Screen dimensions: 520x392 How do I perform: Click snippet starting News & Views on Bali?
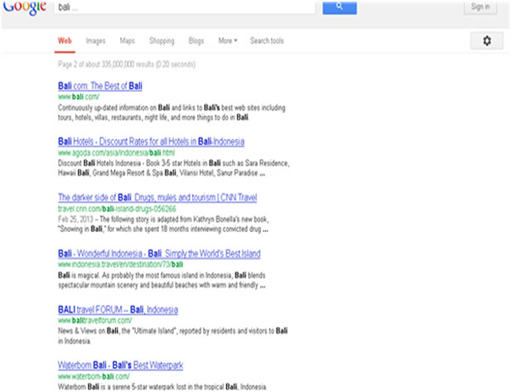[173, 336]
